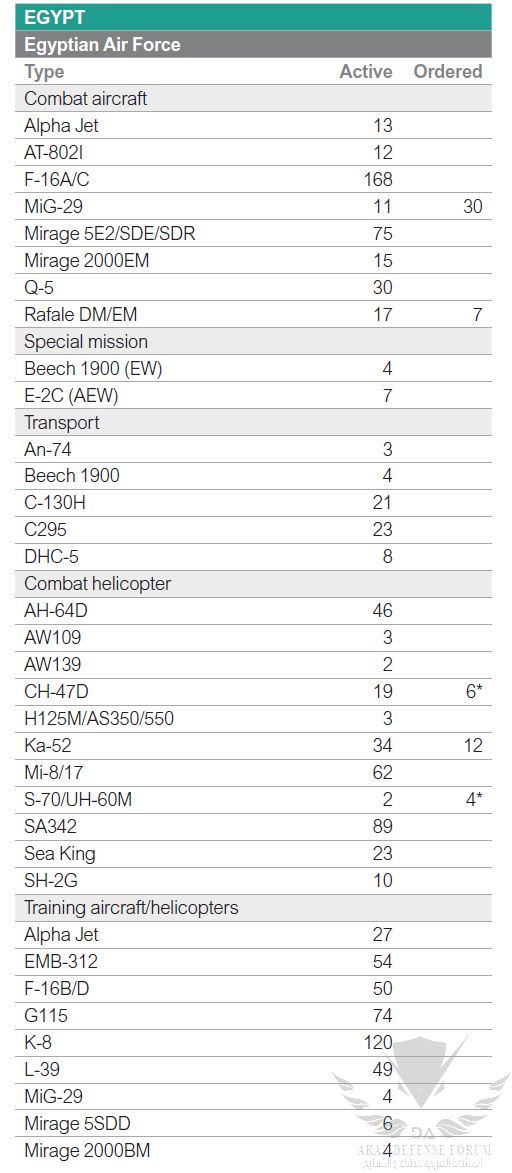
Task: Select the EGYPT header bar
Action: click(x=253, y=17)
